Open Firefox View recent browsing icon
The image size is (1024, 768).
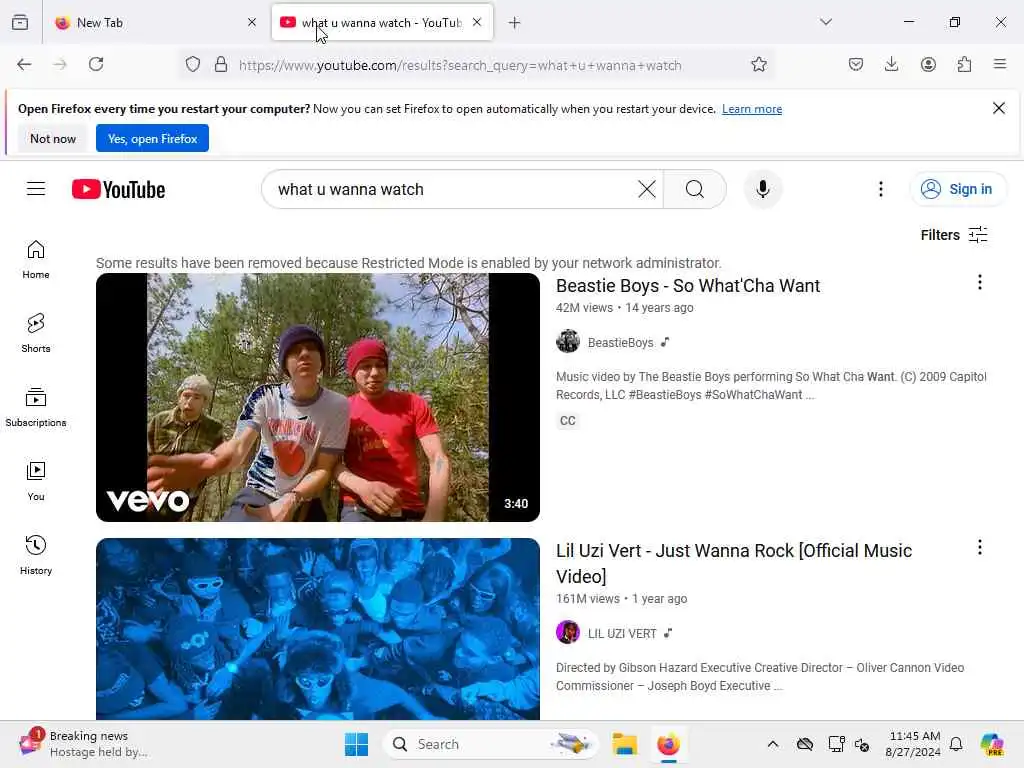(20, 22)
